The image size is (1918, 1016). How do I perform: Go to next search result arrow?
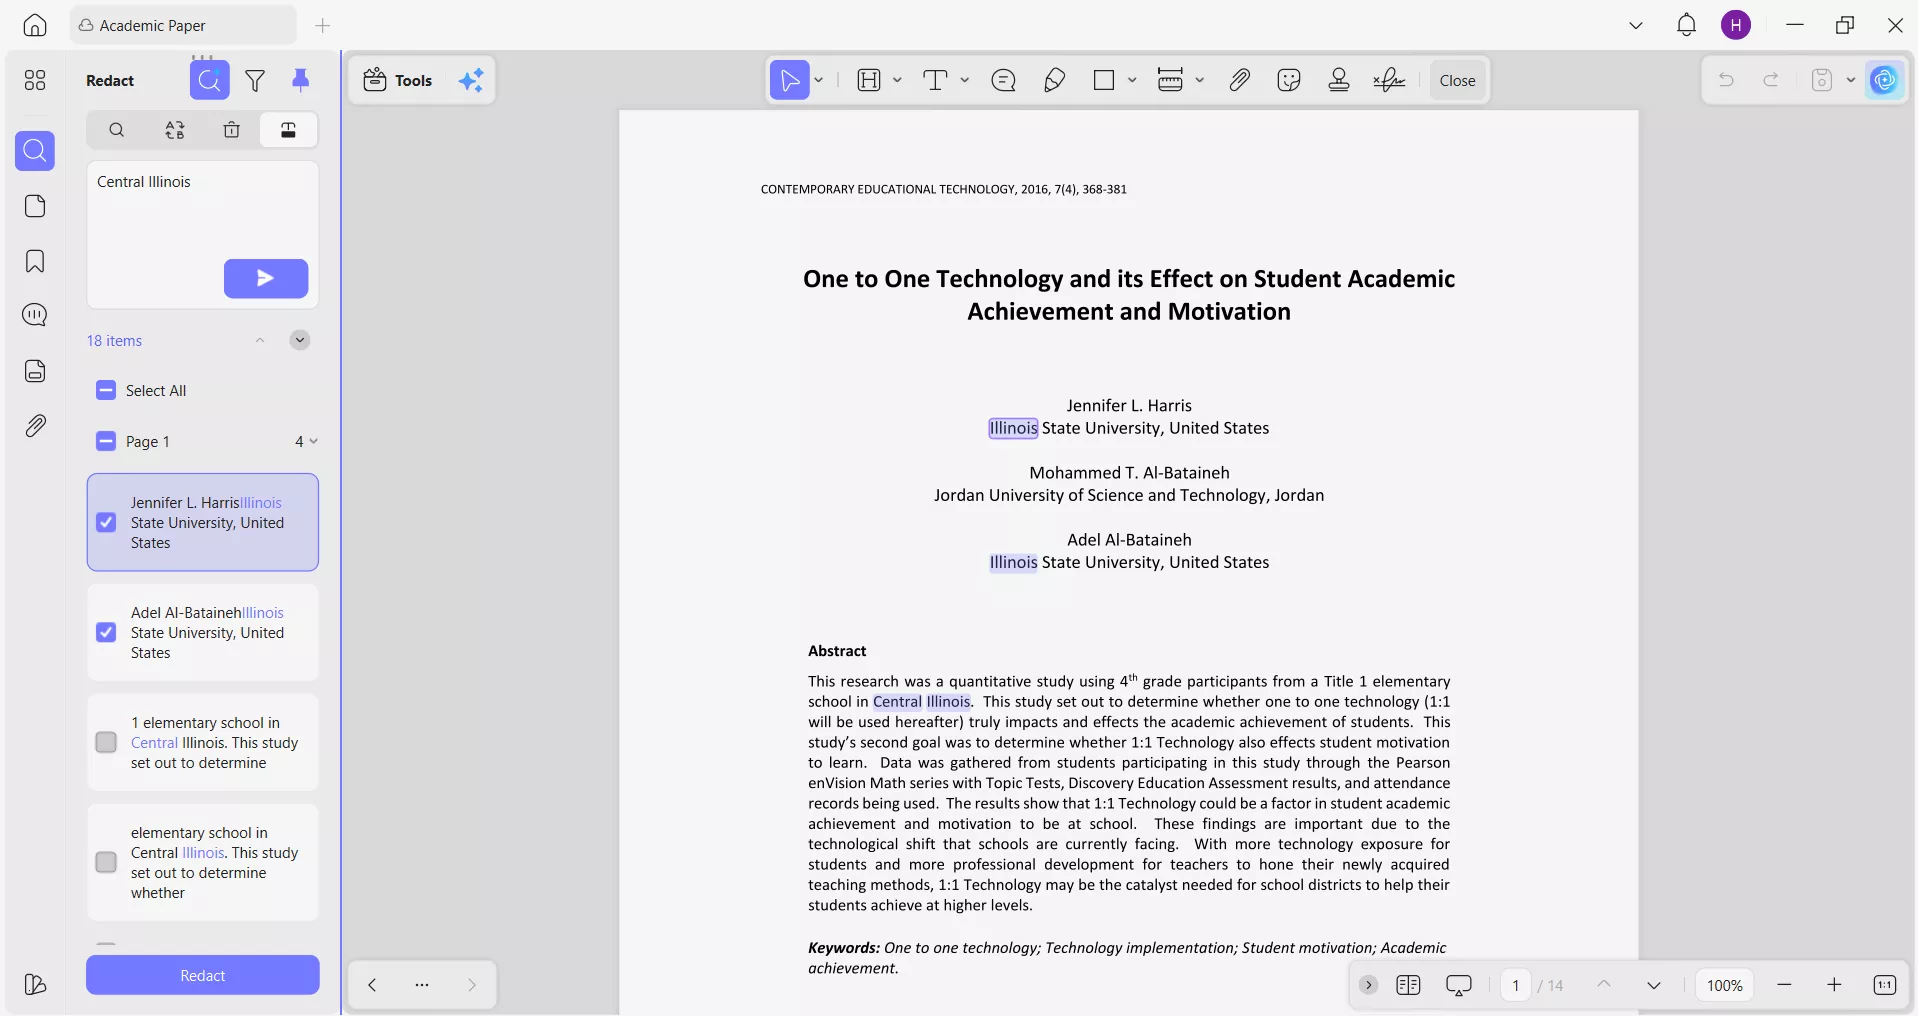click(x=300, y=340)
